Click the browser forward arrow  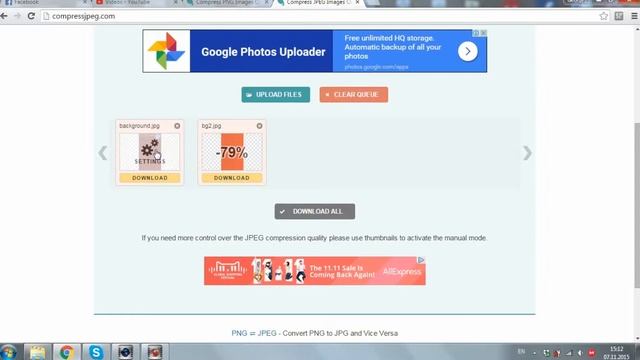[17, 16]
